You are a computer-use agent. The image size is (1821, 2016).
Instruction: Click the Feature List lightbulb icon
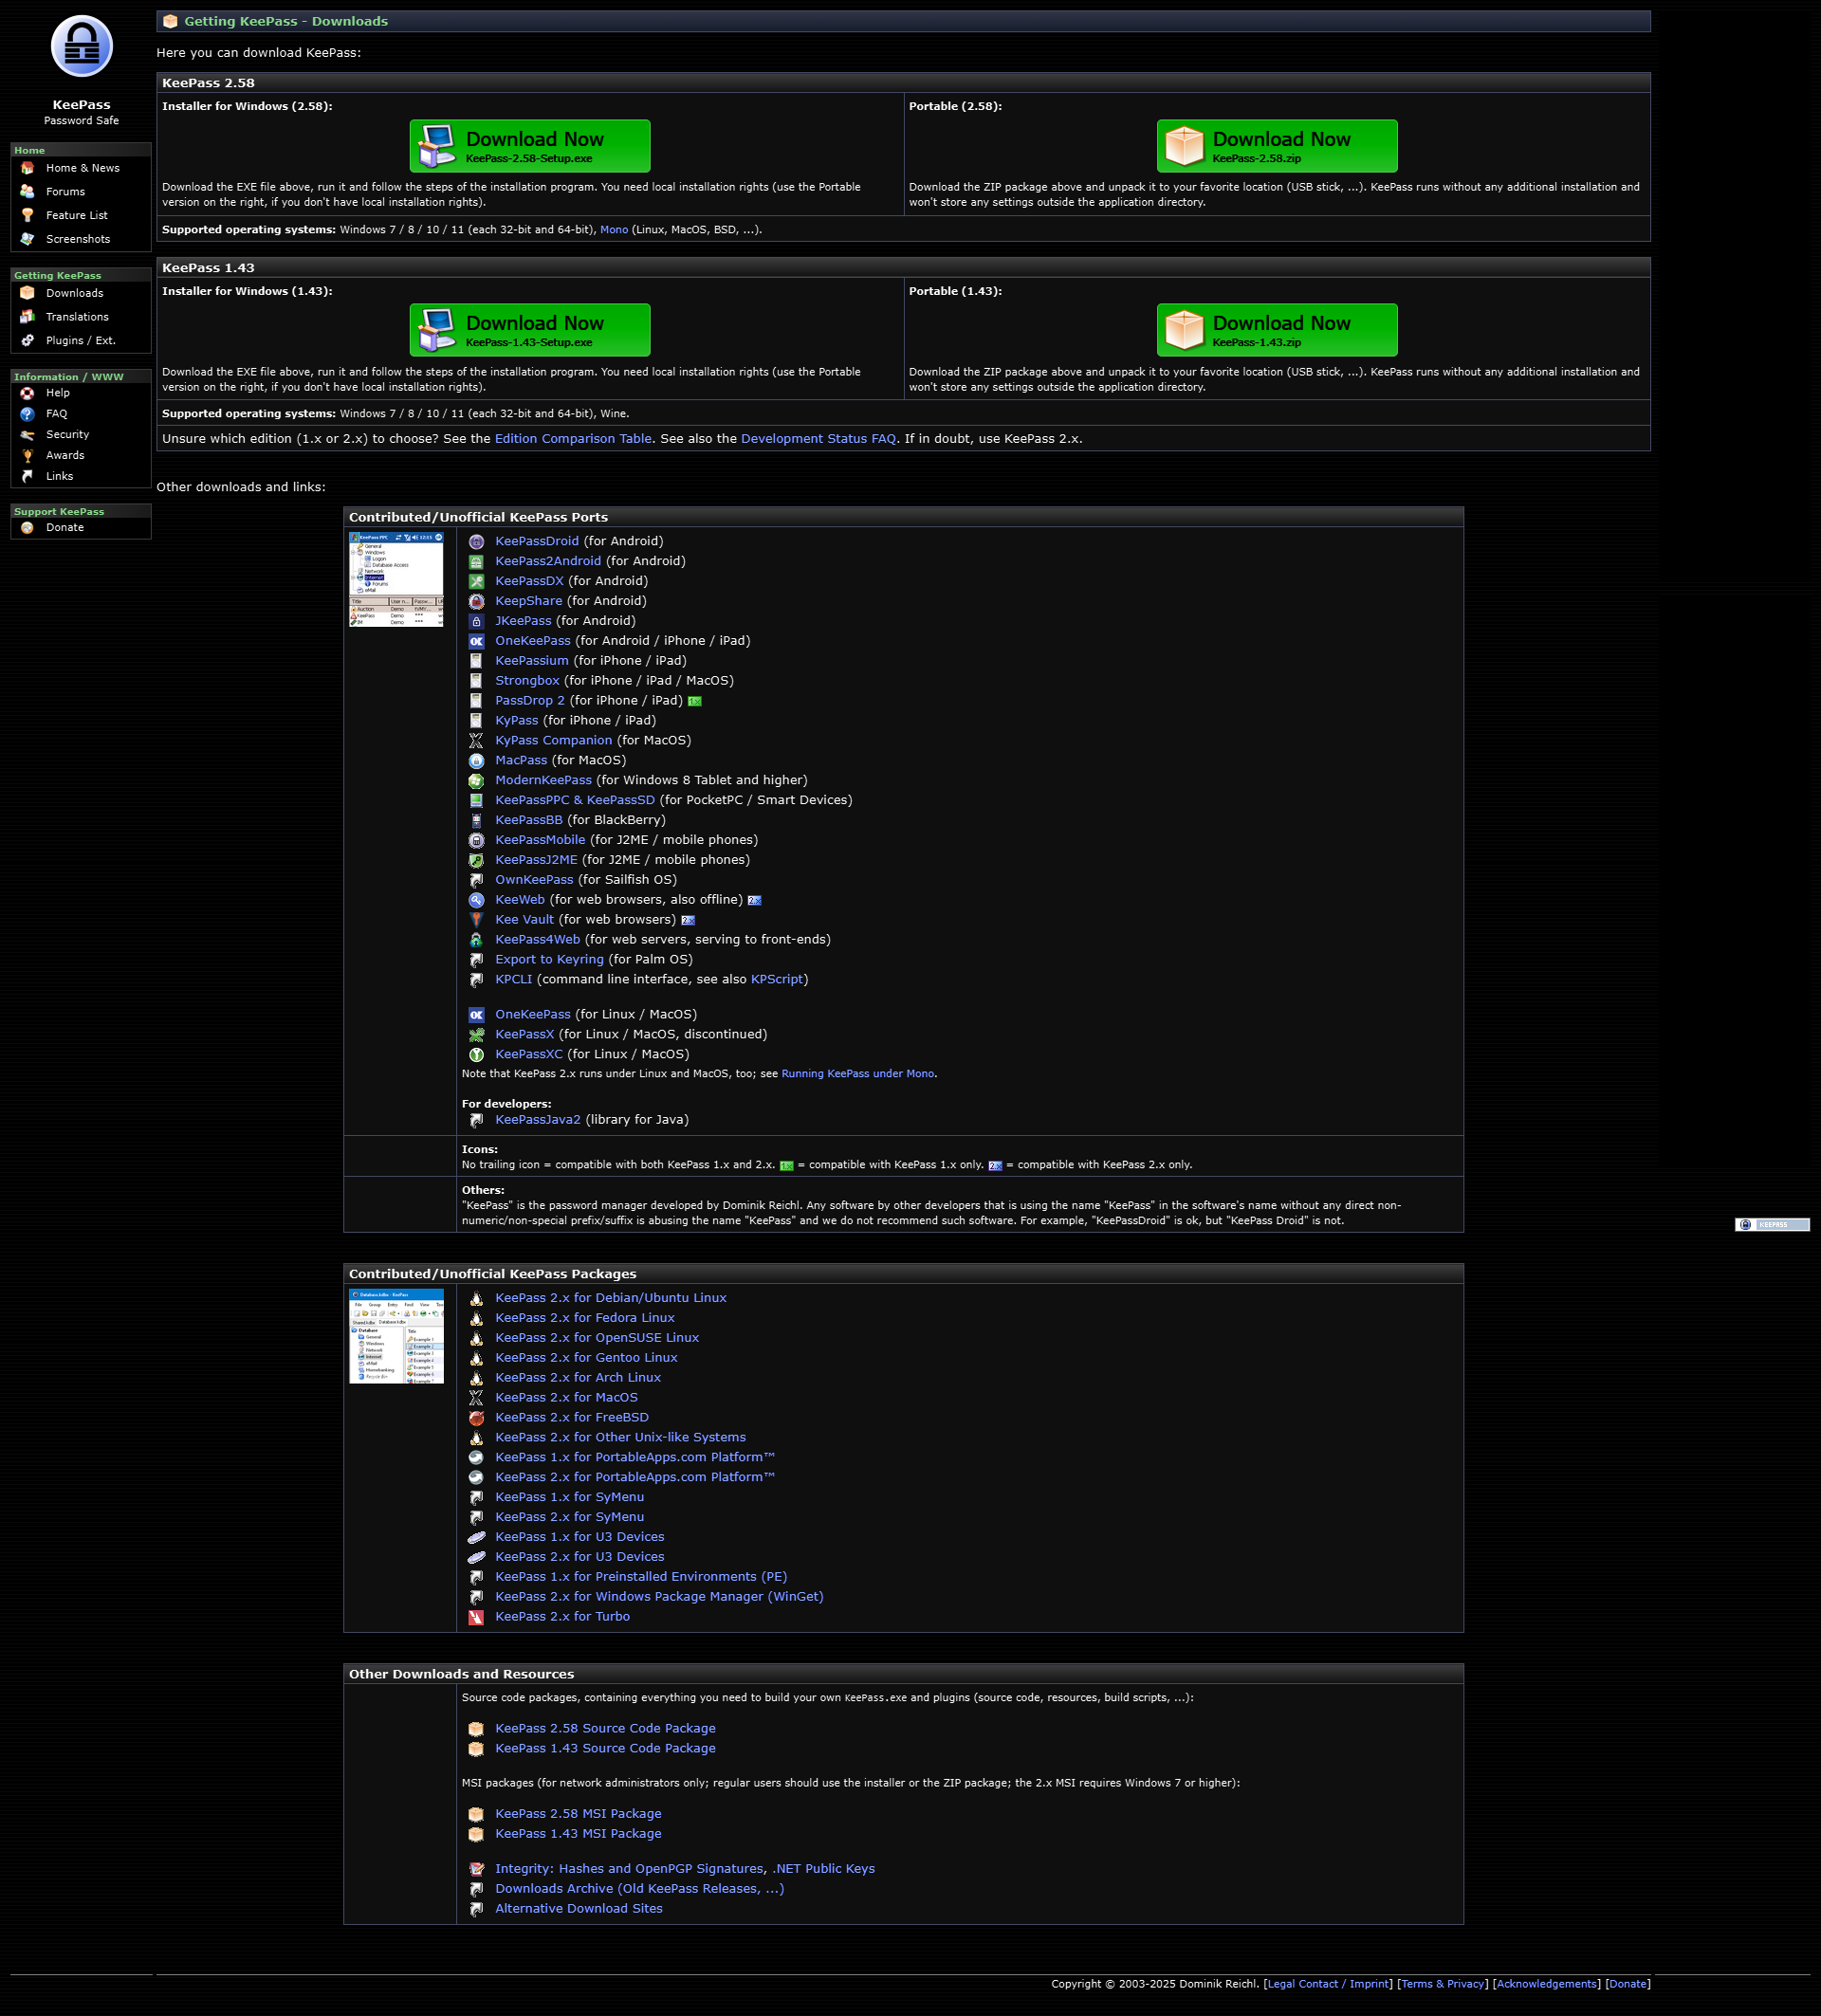[x=27, y=216]
